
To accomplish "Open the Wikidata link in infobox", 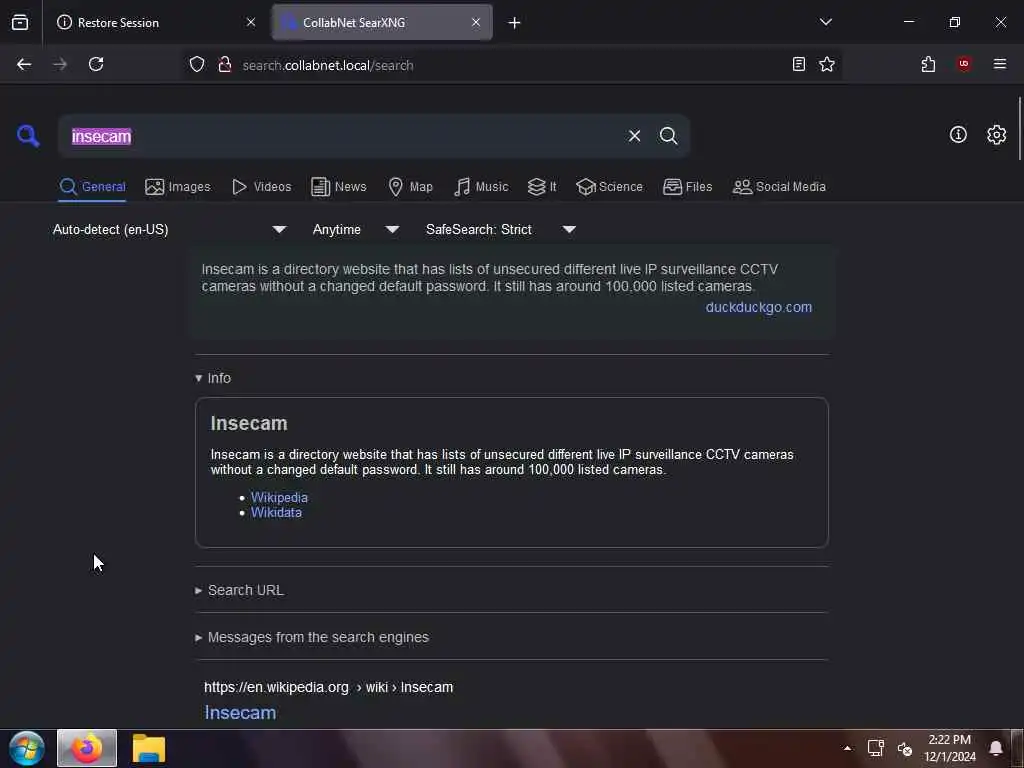I will (276, 513).
